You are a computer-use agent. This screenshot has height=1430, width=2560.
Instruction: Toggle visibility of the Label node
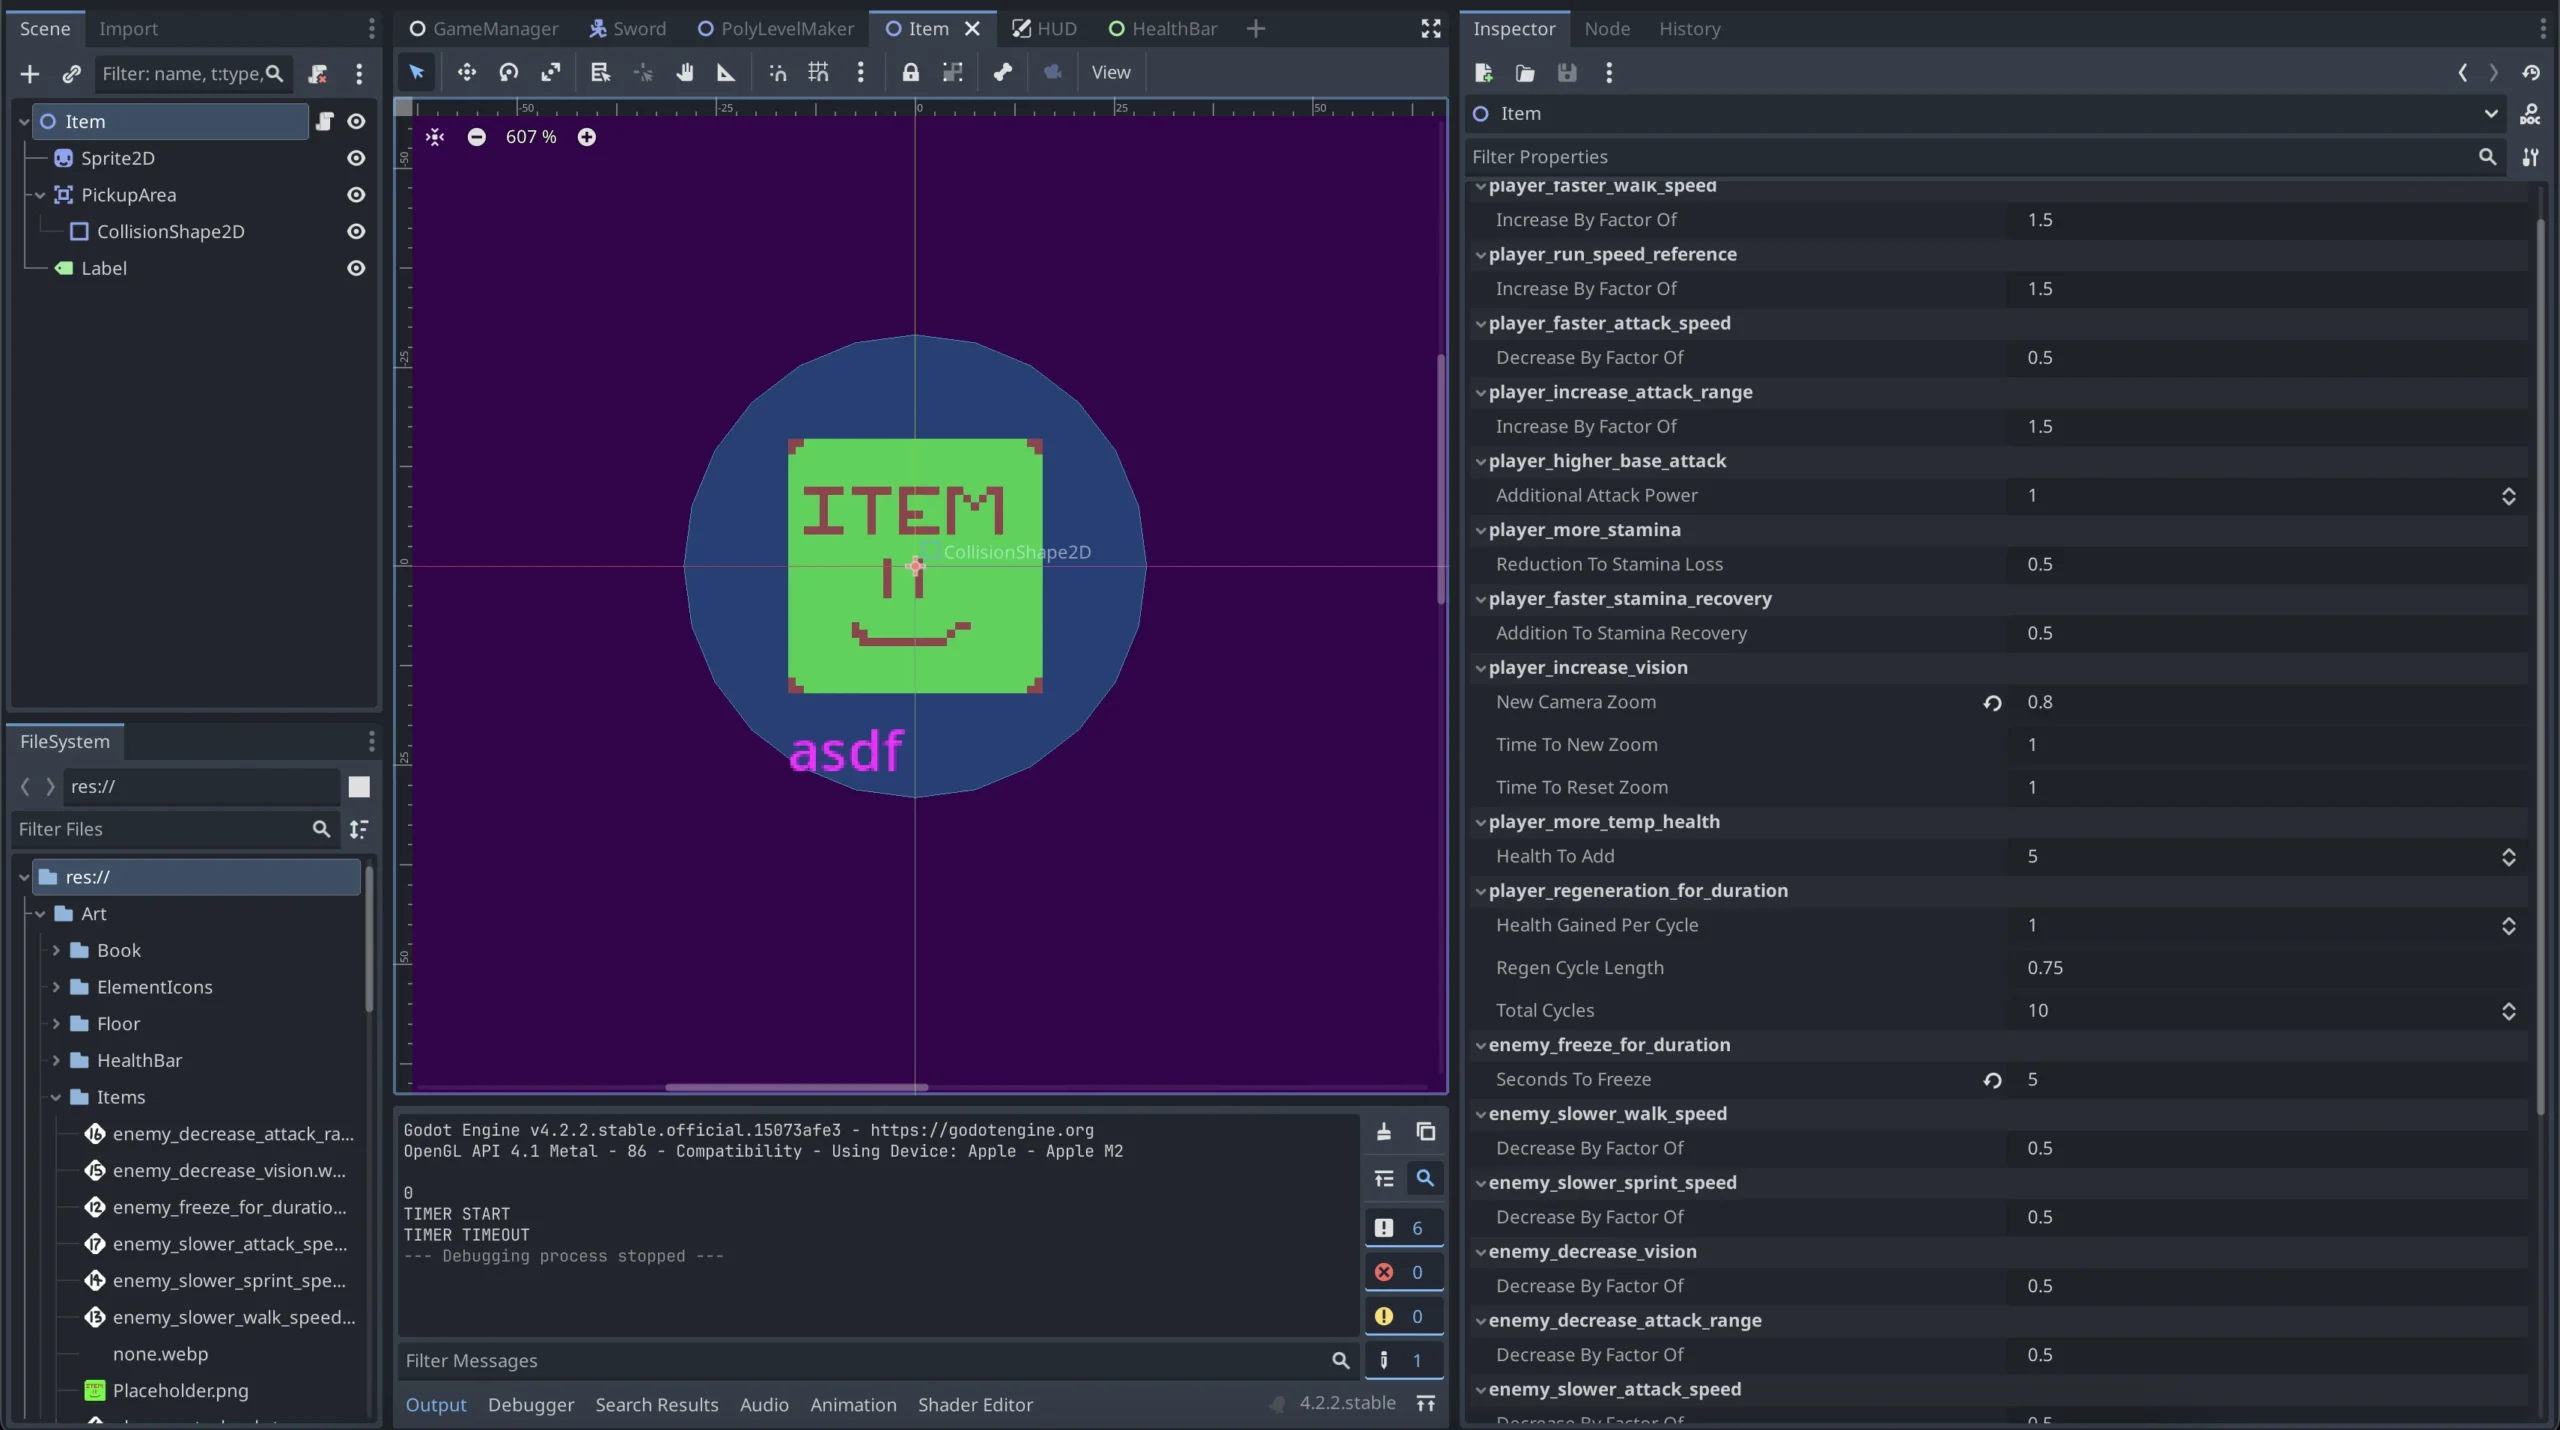pos(355,268)
